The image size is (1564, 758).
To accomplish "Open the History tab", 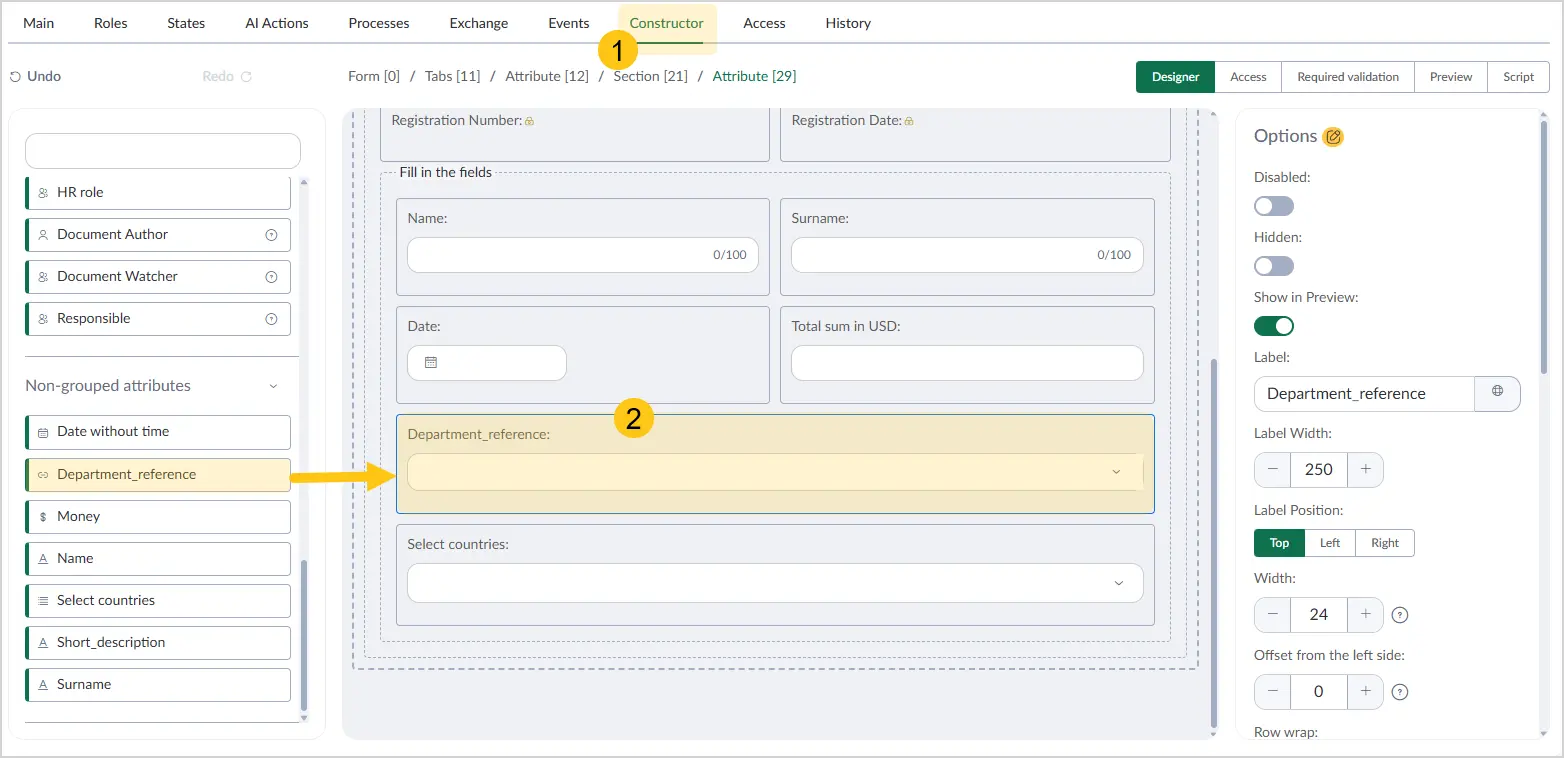I will [x=848, y=23].
